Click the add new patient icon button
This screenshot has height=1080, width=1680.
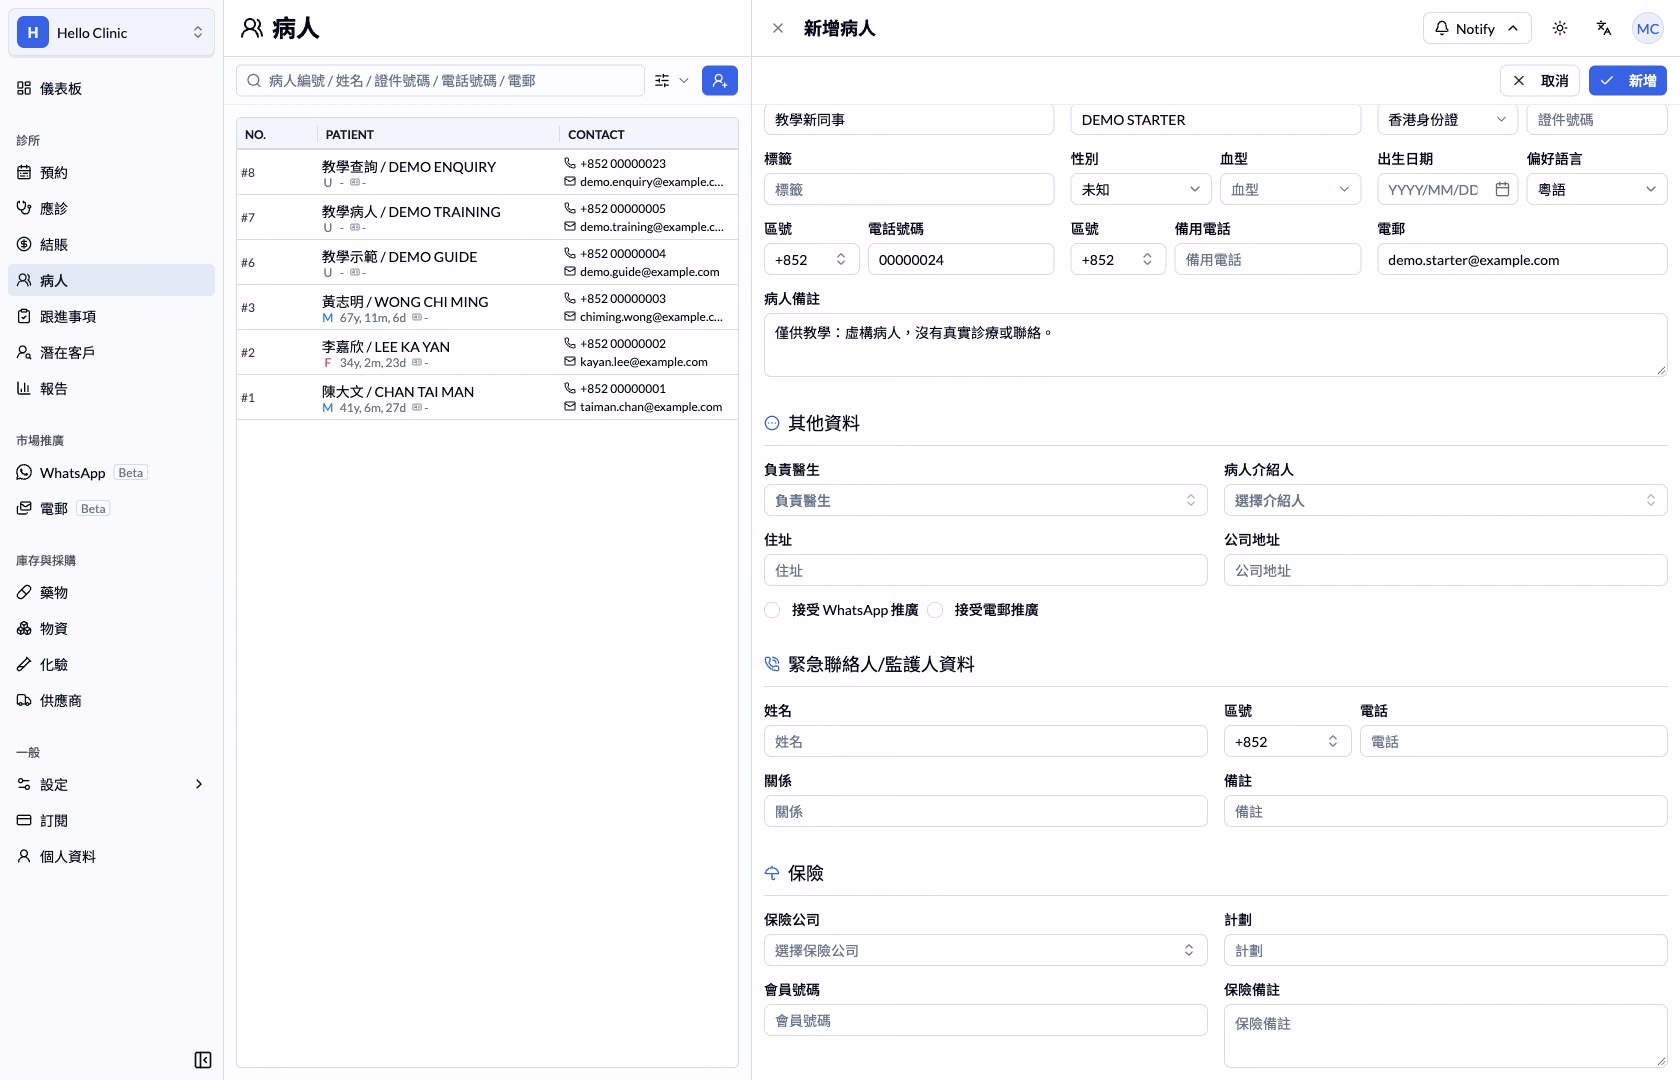719,80
